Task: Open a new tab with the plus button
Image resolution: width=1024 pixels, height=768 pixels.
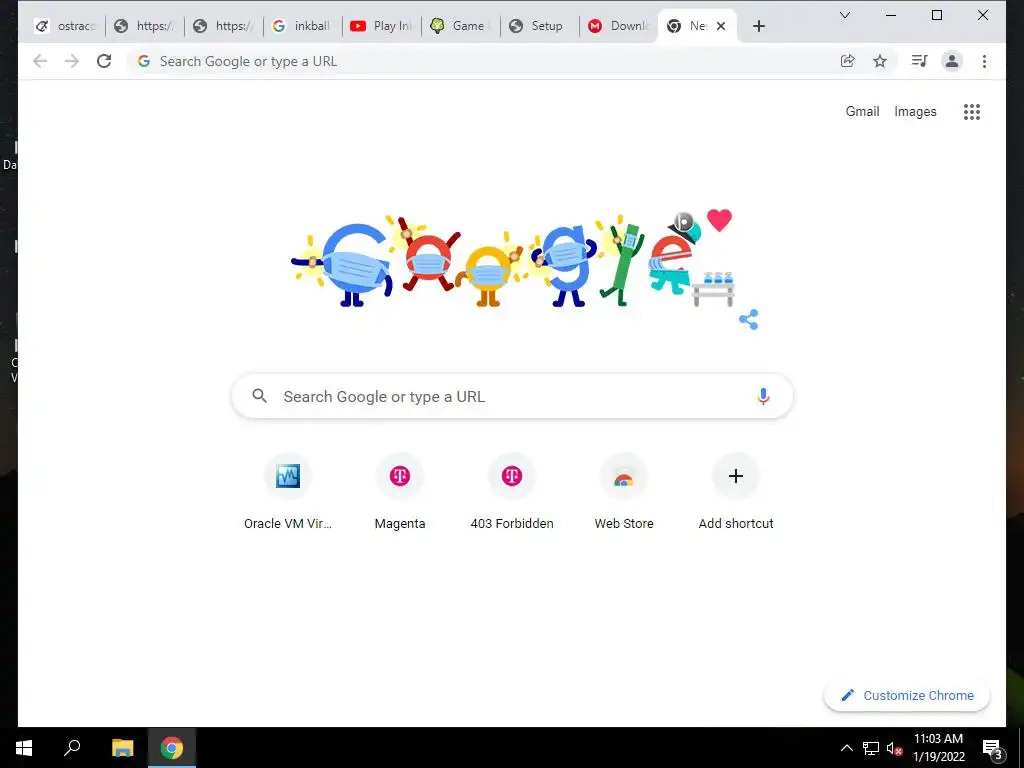Action: pos(759,26)
